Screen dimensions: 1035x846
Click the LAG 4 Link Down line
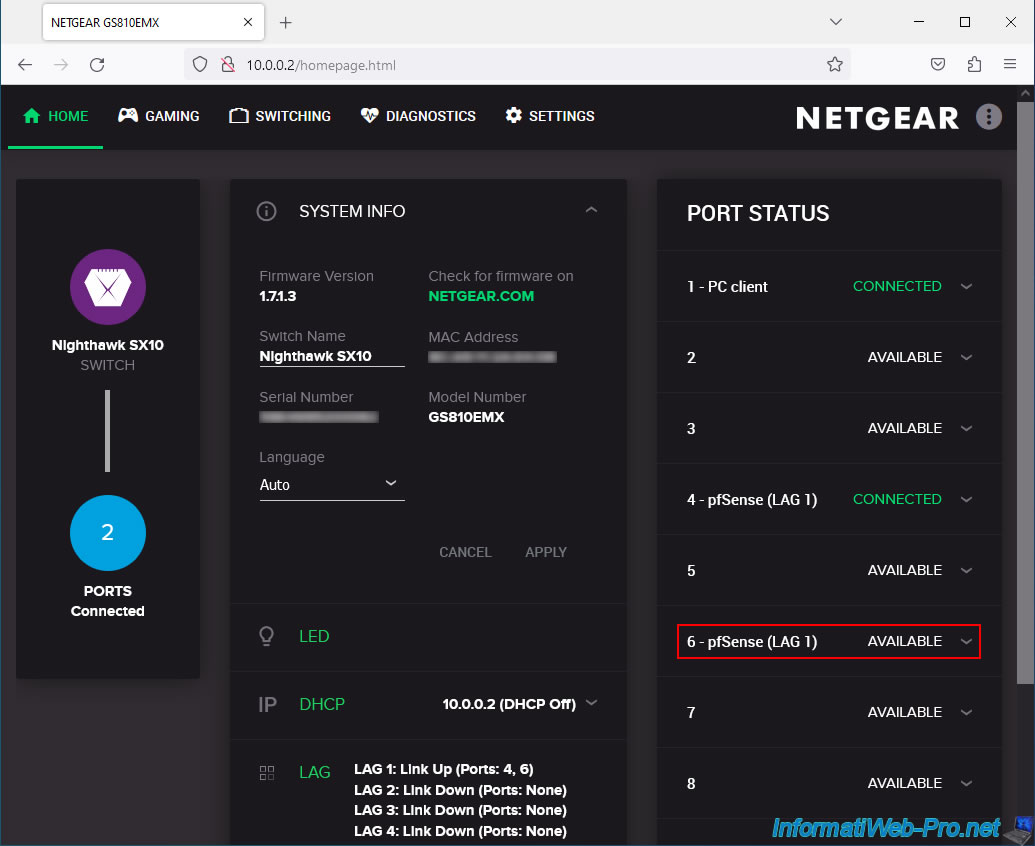[x=460, y=831]
